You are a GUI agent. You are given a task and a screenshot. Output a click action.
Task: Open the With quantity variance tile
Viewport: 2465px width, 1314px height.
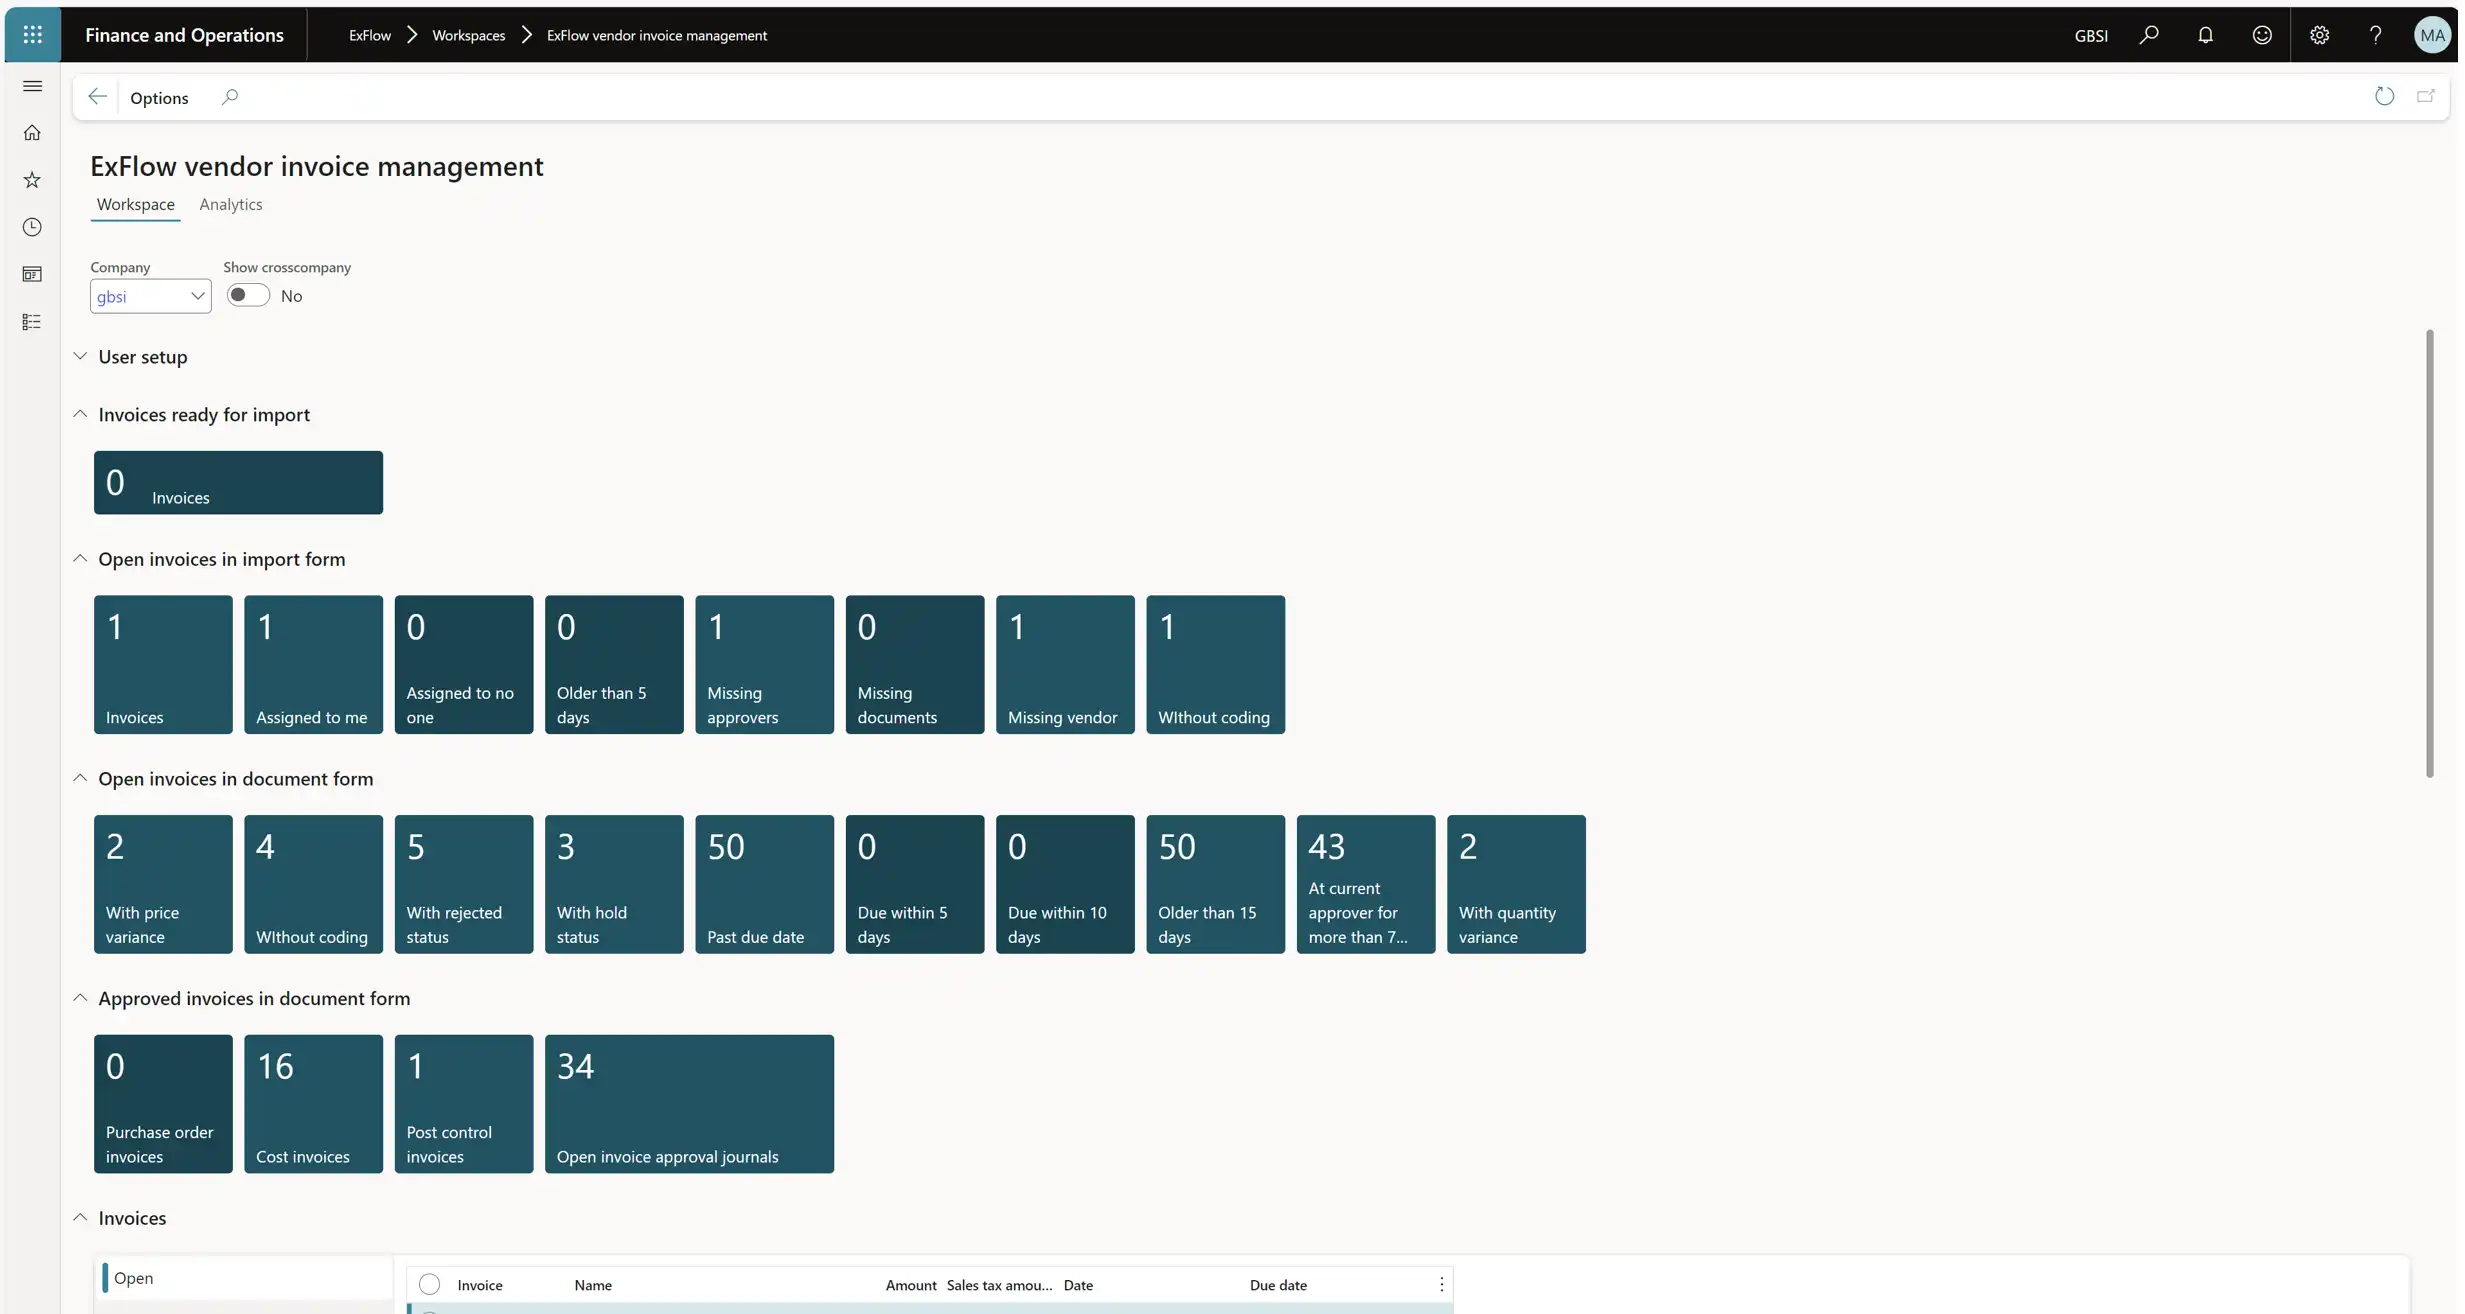1516,884
